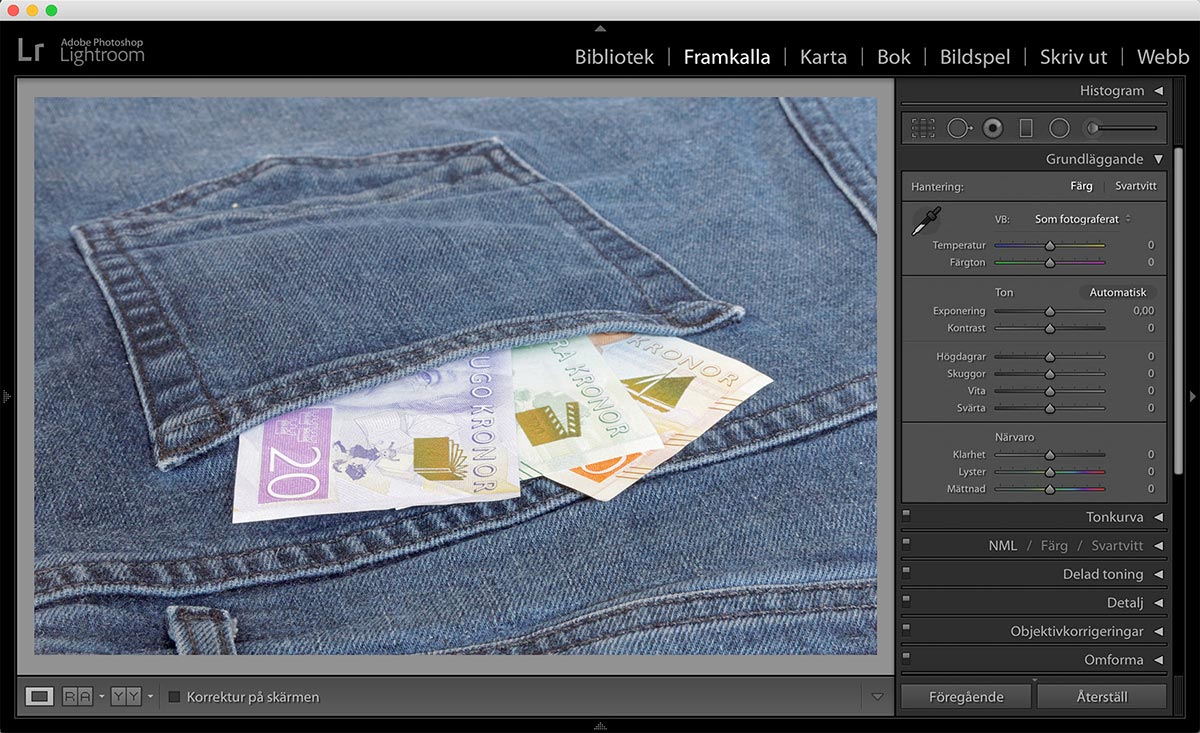
Task: Apply Automatisk tone adjustment
Action: point(1118,293)
